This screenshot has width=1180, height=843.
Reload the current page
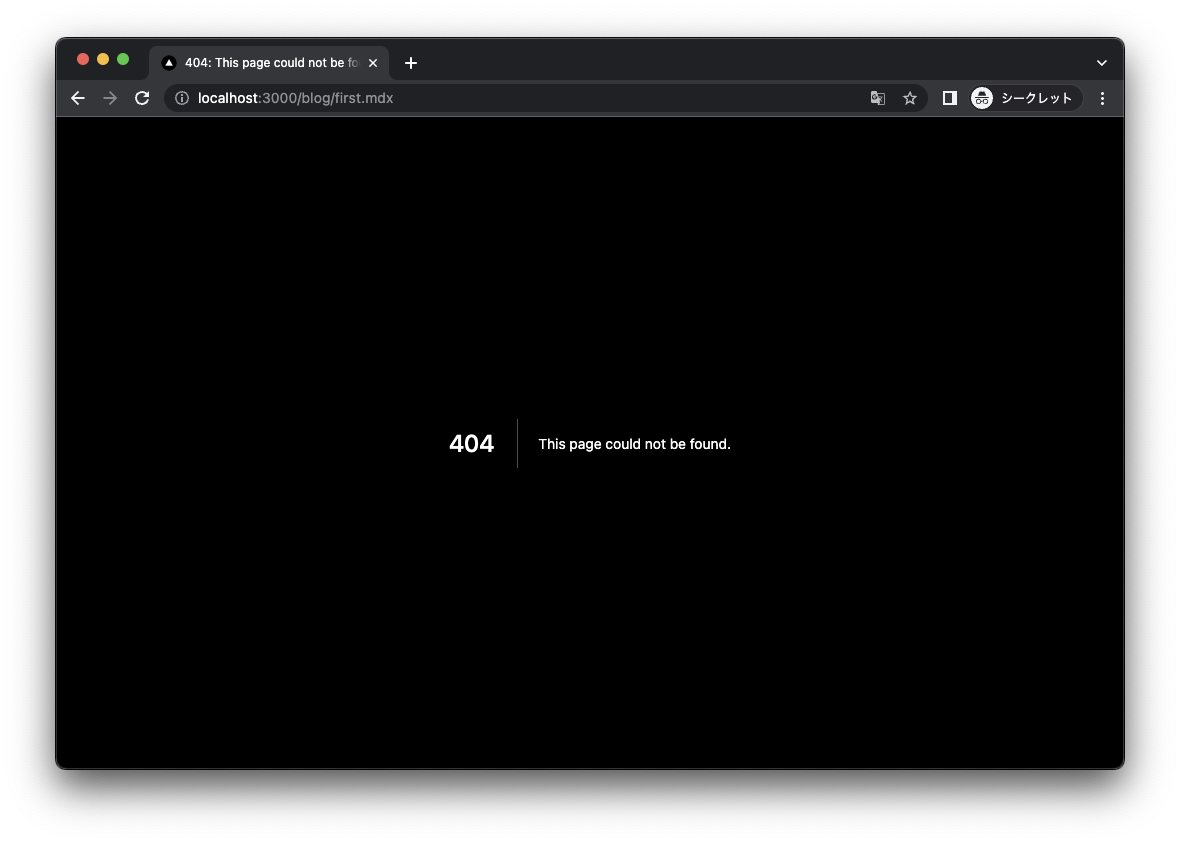142,99
